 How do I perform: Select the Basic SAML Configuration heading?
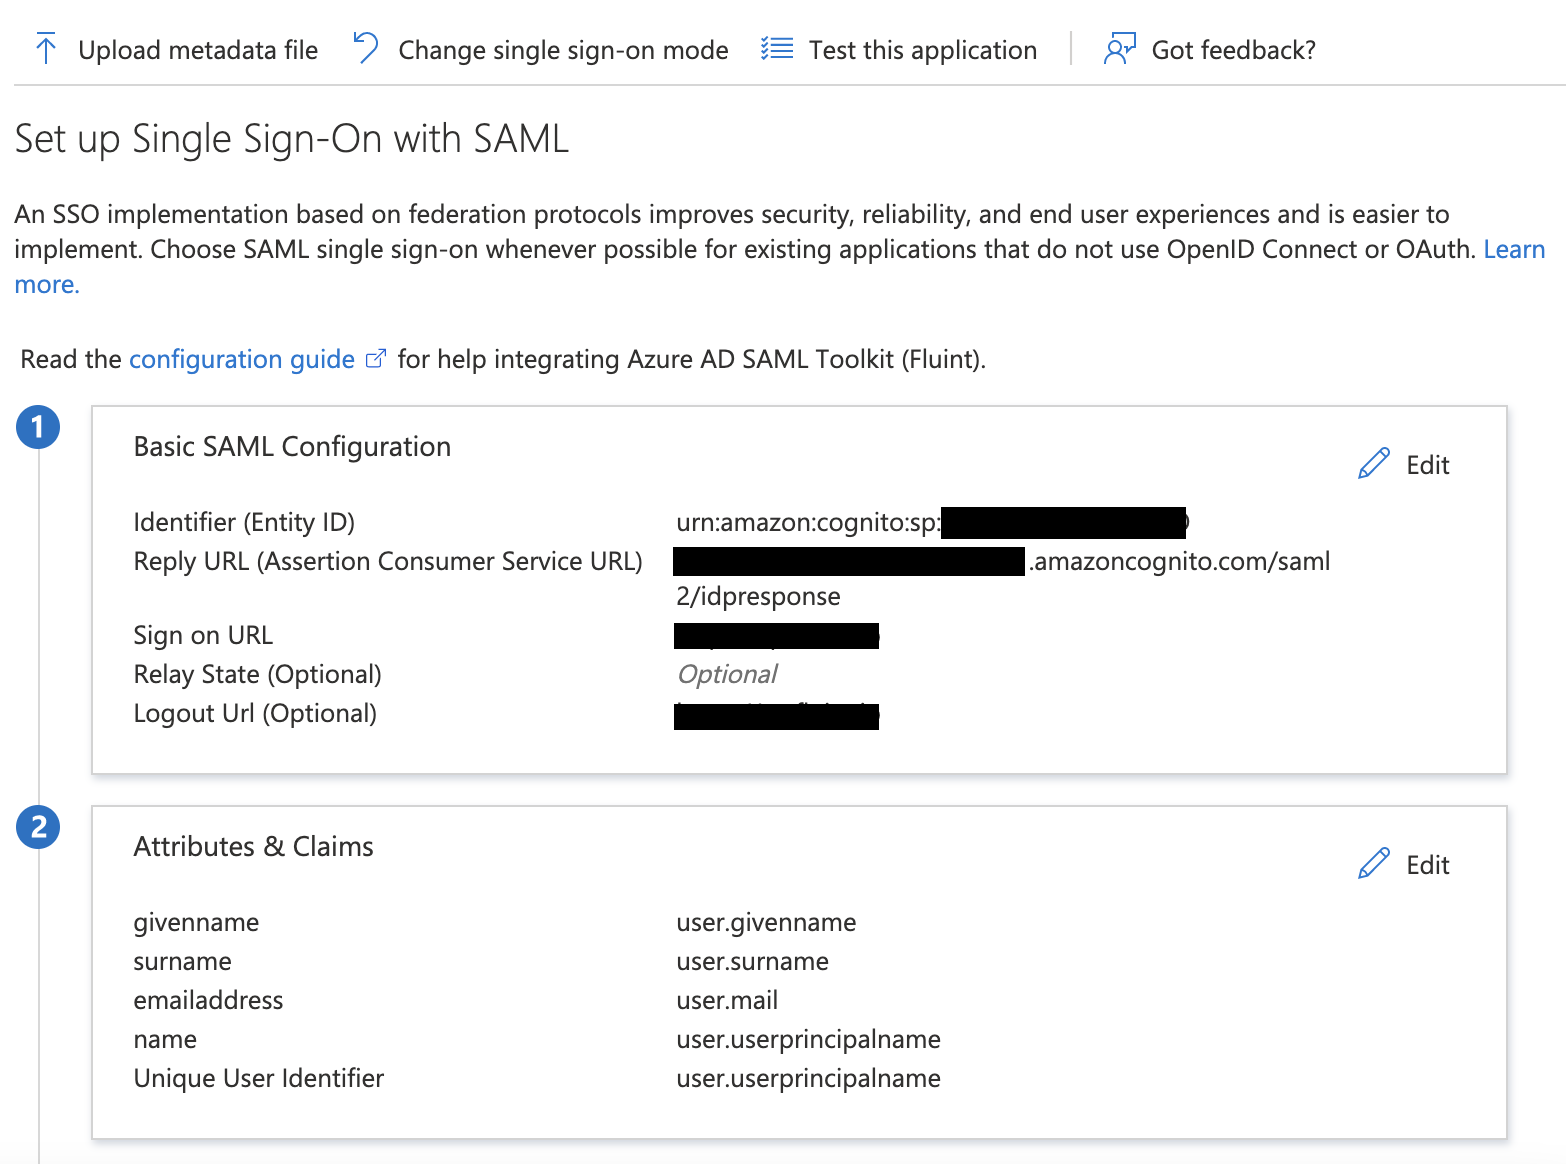pyautogui.click(x=292, y=446)
